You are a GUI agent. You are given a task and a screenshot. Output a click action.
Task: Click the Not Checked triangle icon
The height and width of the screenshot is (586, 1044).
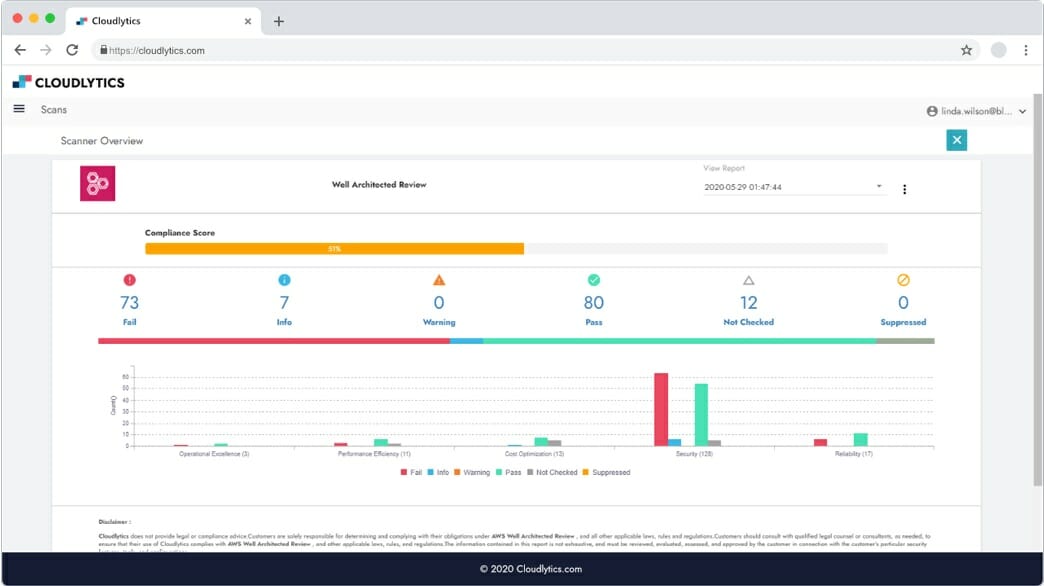pos(748,280)
